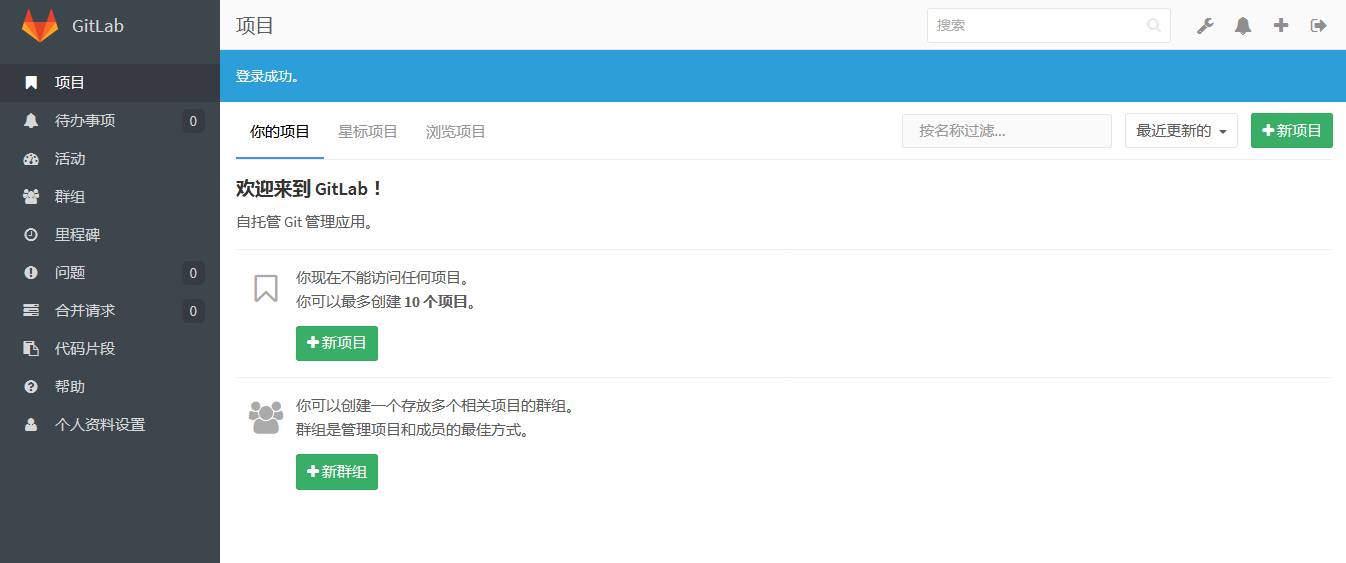Screen dimensions: 1346x563
Task: Click the merge icon beside 合并请求
Action: 31,311
